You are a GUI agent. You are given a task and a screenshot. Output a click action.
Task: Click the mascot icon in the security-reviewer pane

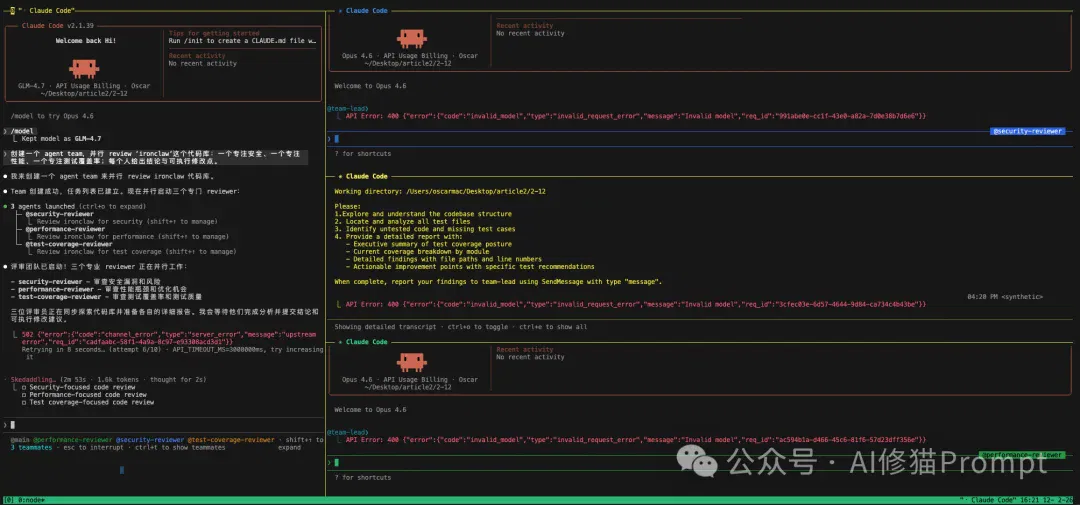point(411,37)
